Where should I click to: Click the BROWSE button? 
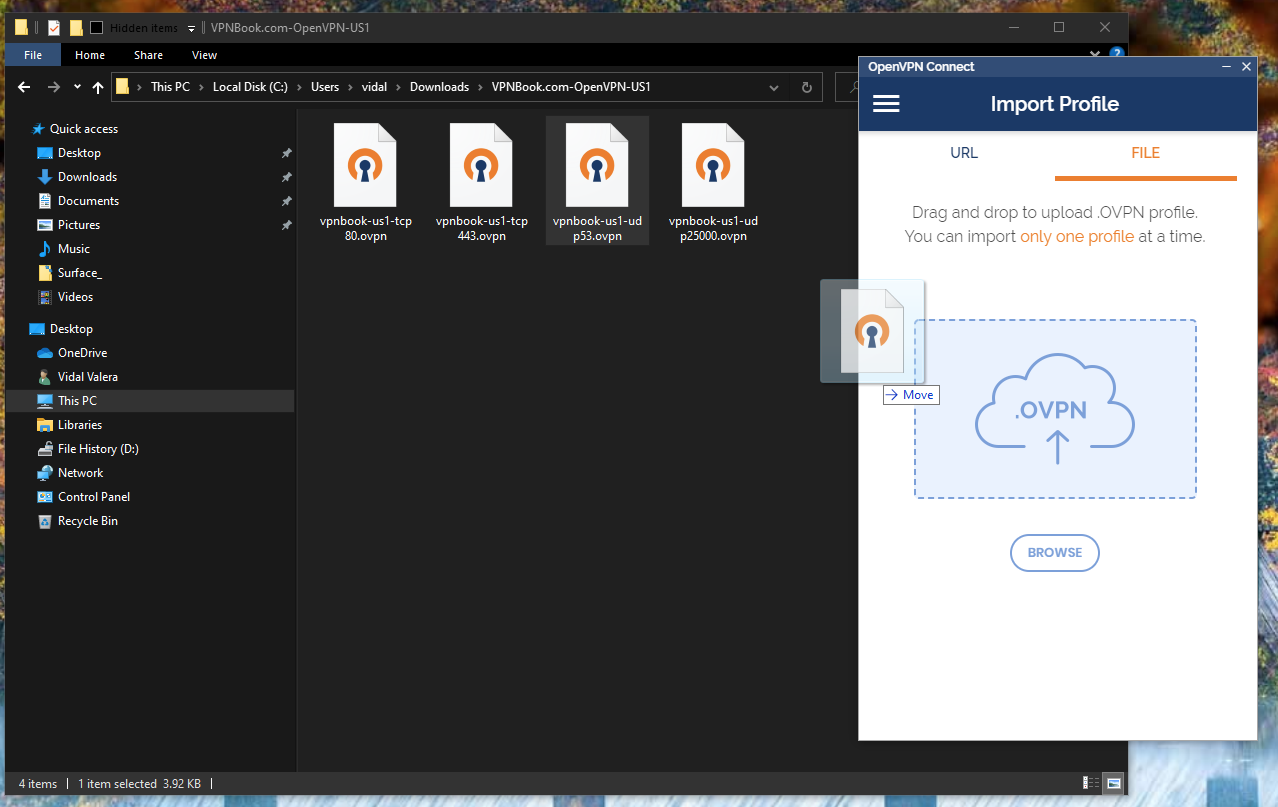[1055, 552]
